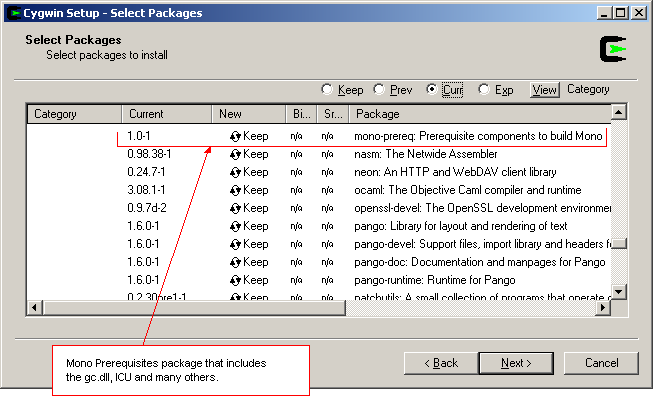Click the vertical scrollbar thumb
653x402 pixels.
[x=619, y=244]
